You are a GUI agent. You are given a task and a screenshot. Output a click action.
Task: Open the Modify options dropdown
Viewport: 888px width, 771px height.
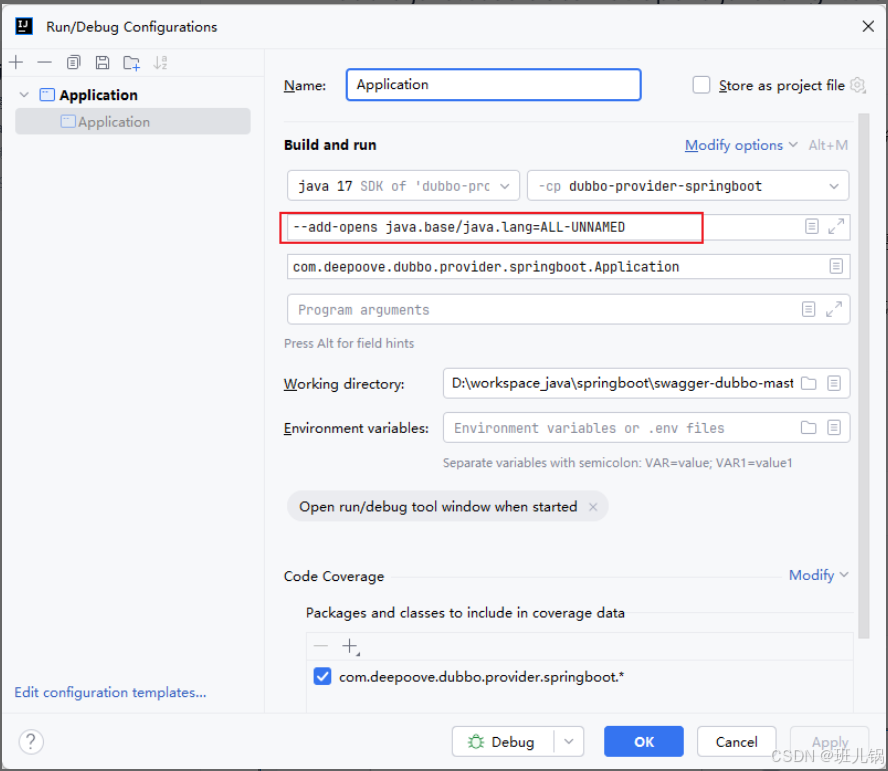click(x=741, y=146)
